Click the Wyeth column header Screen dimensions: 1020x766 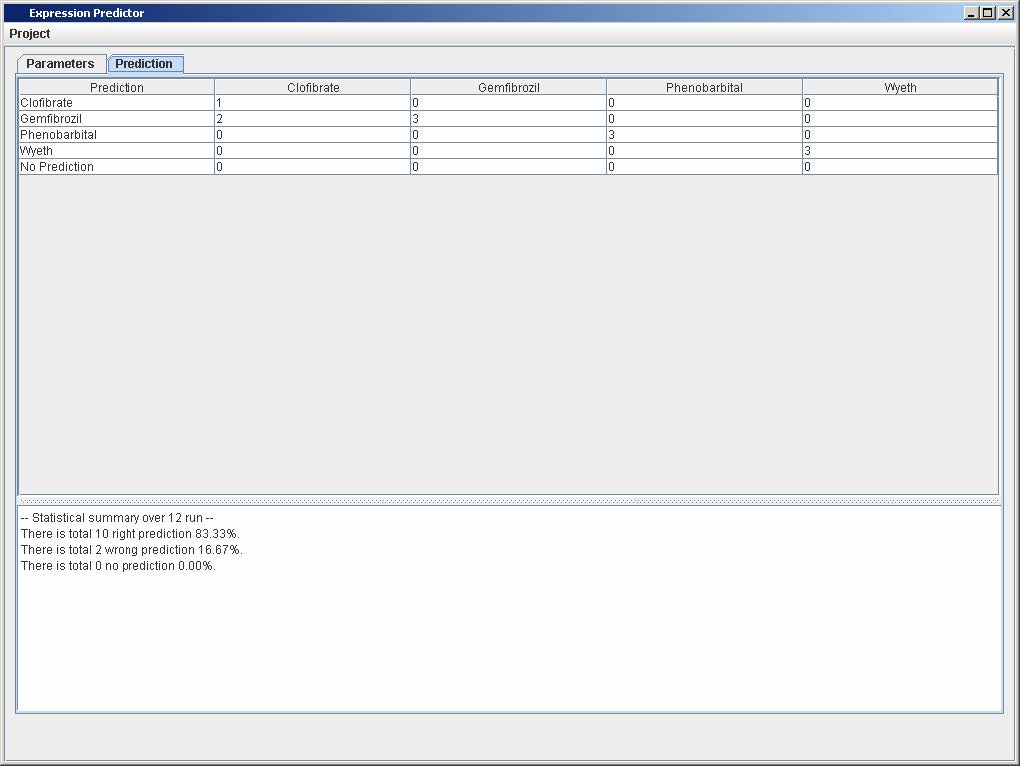pyautogui.click(x=900, y=87)
